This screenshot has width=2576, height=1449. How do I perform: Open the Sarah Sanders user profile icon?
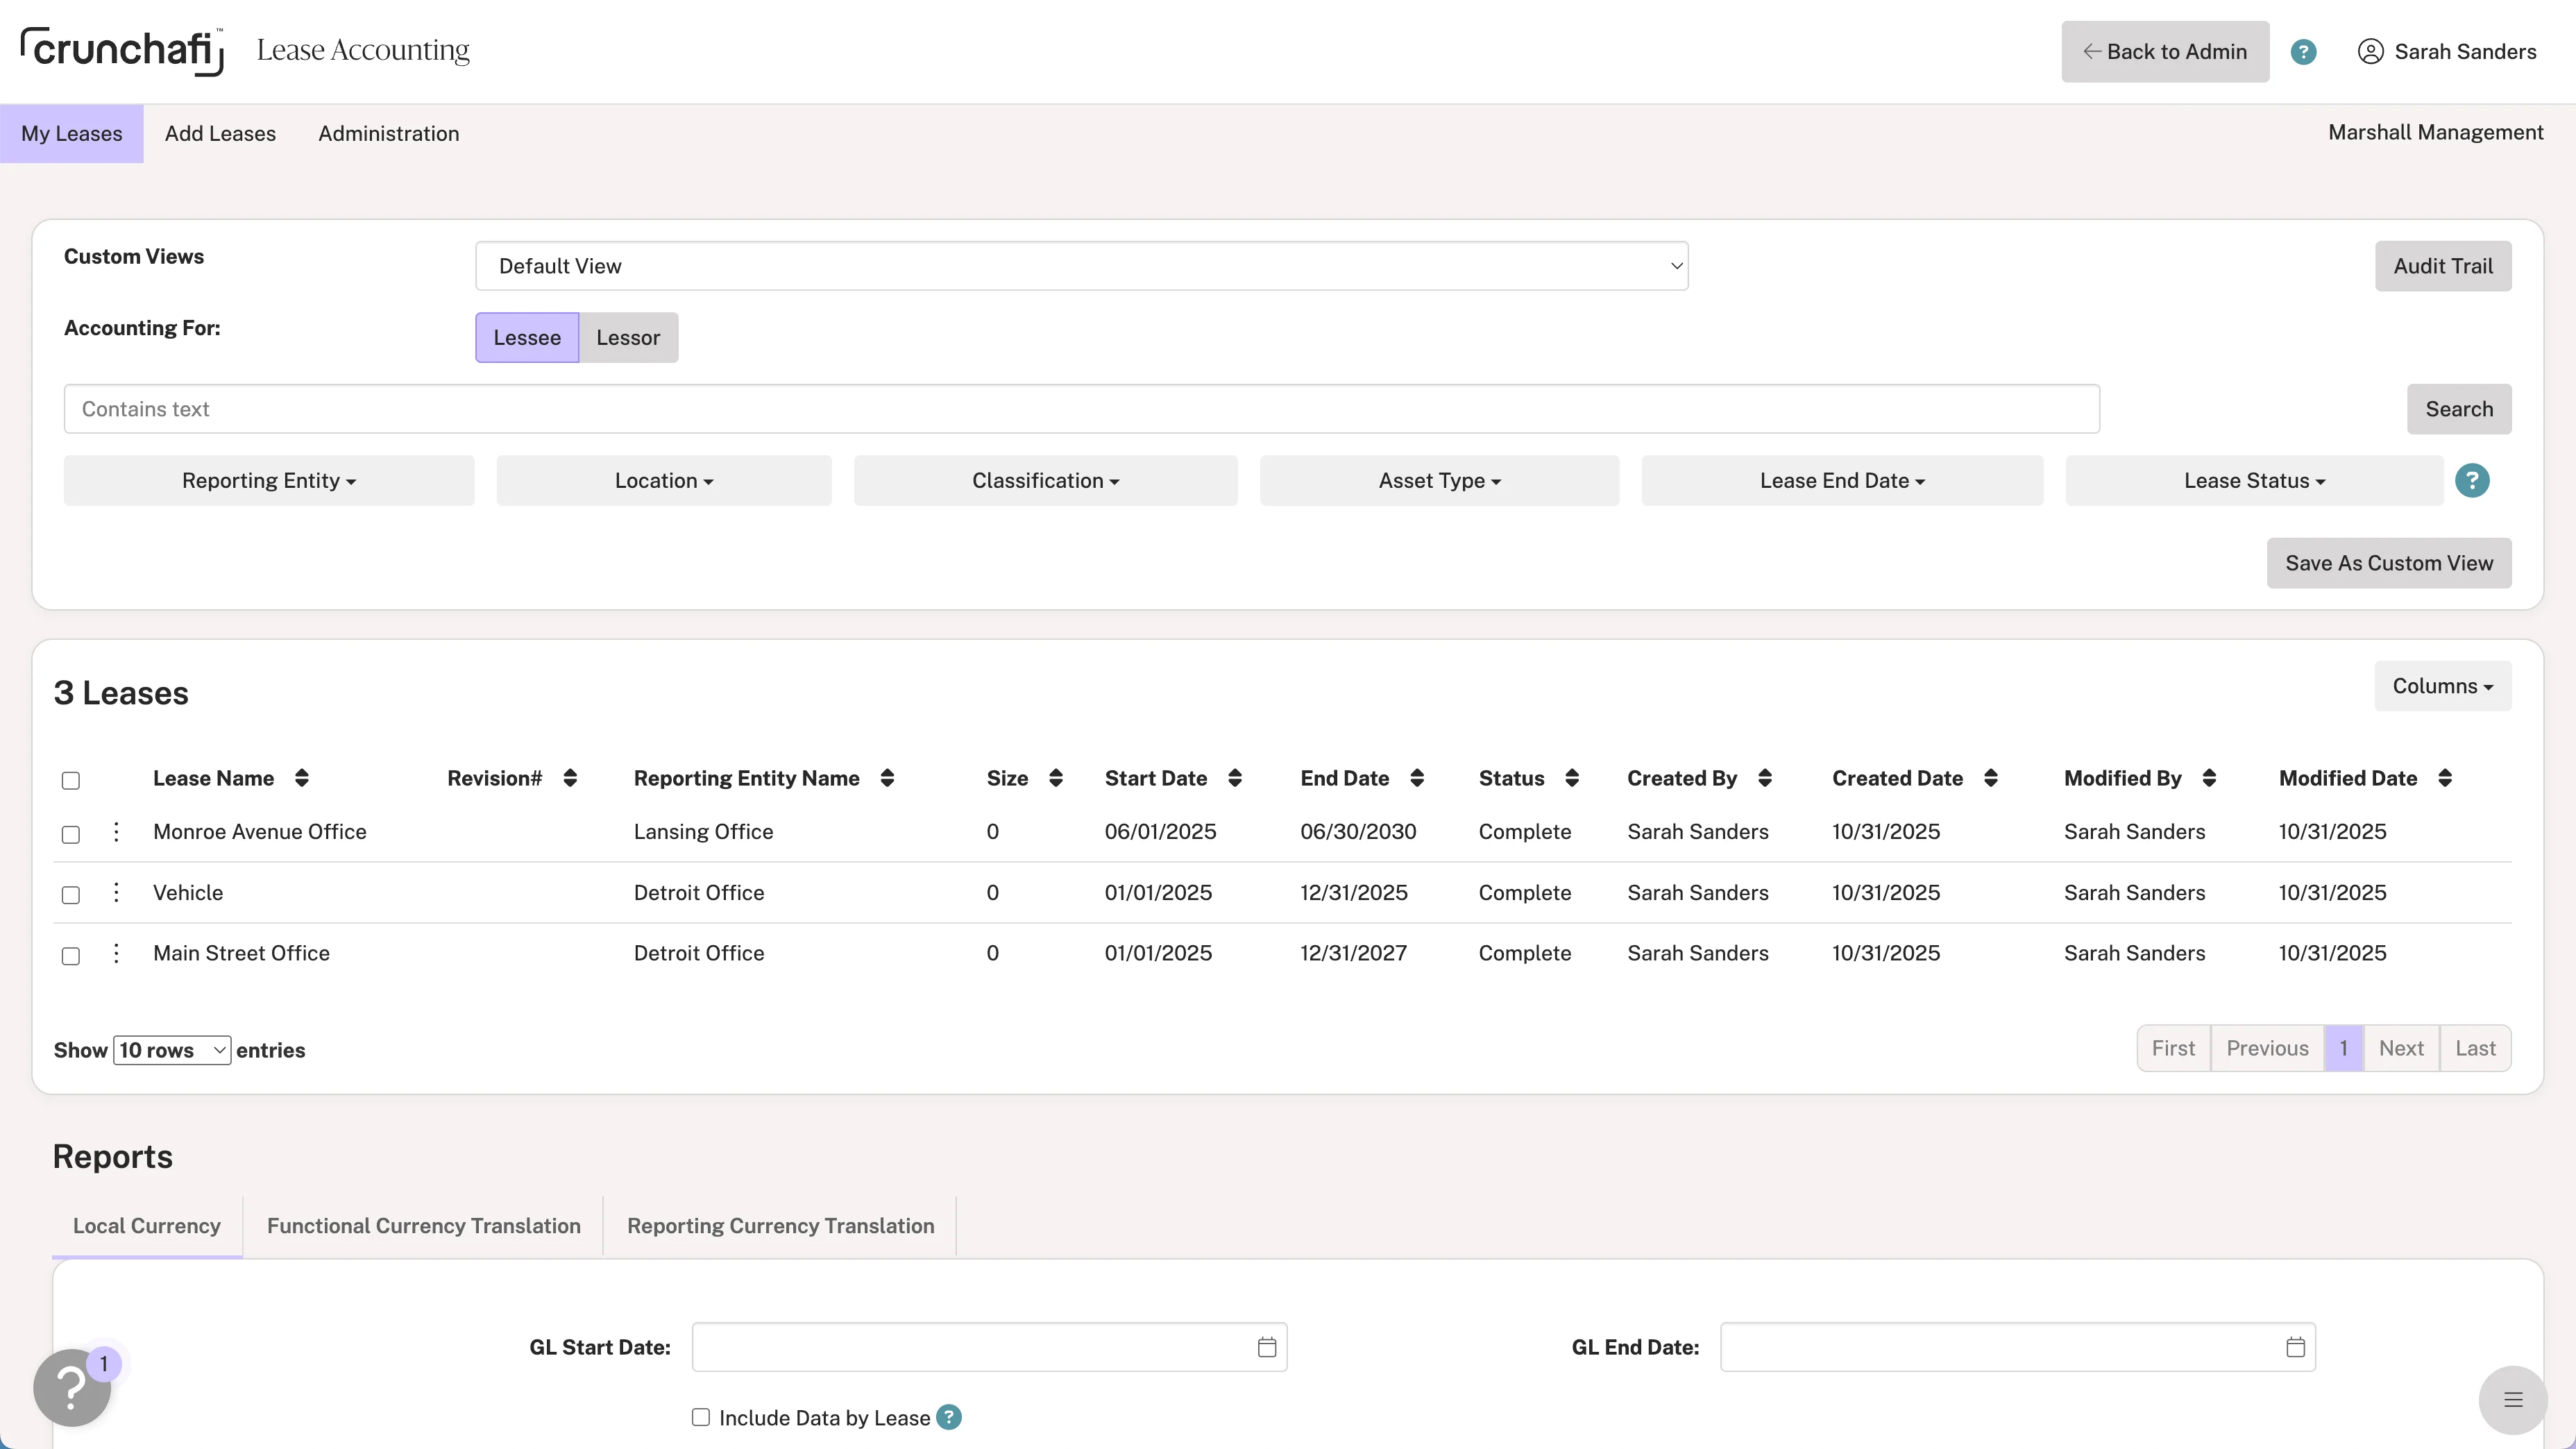click(2370, 52)
